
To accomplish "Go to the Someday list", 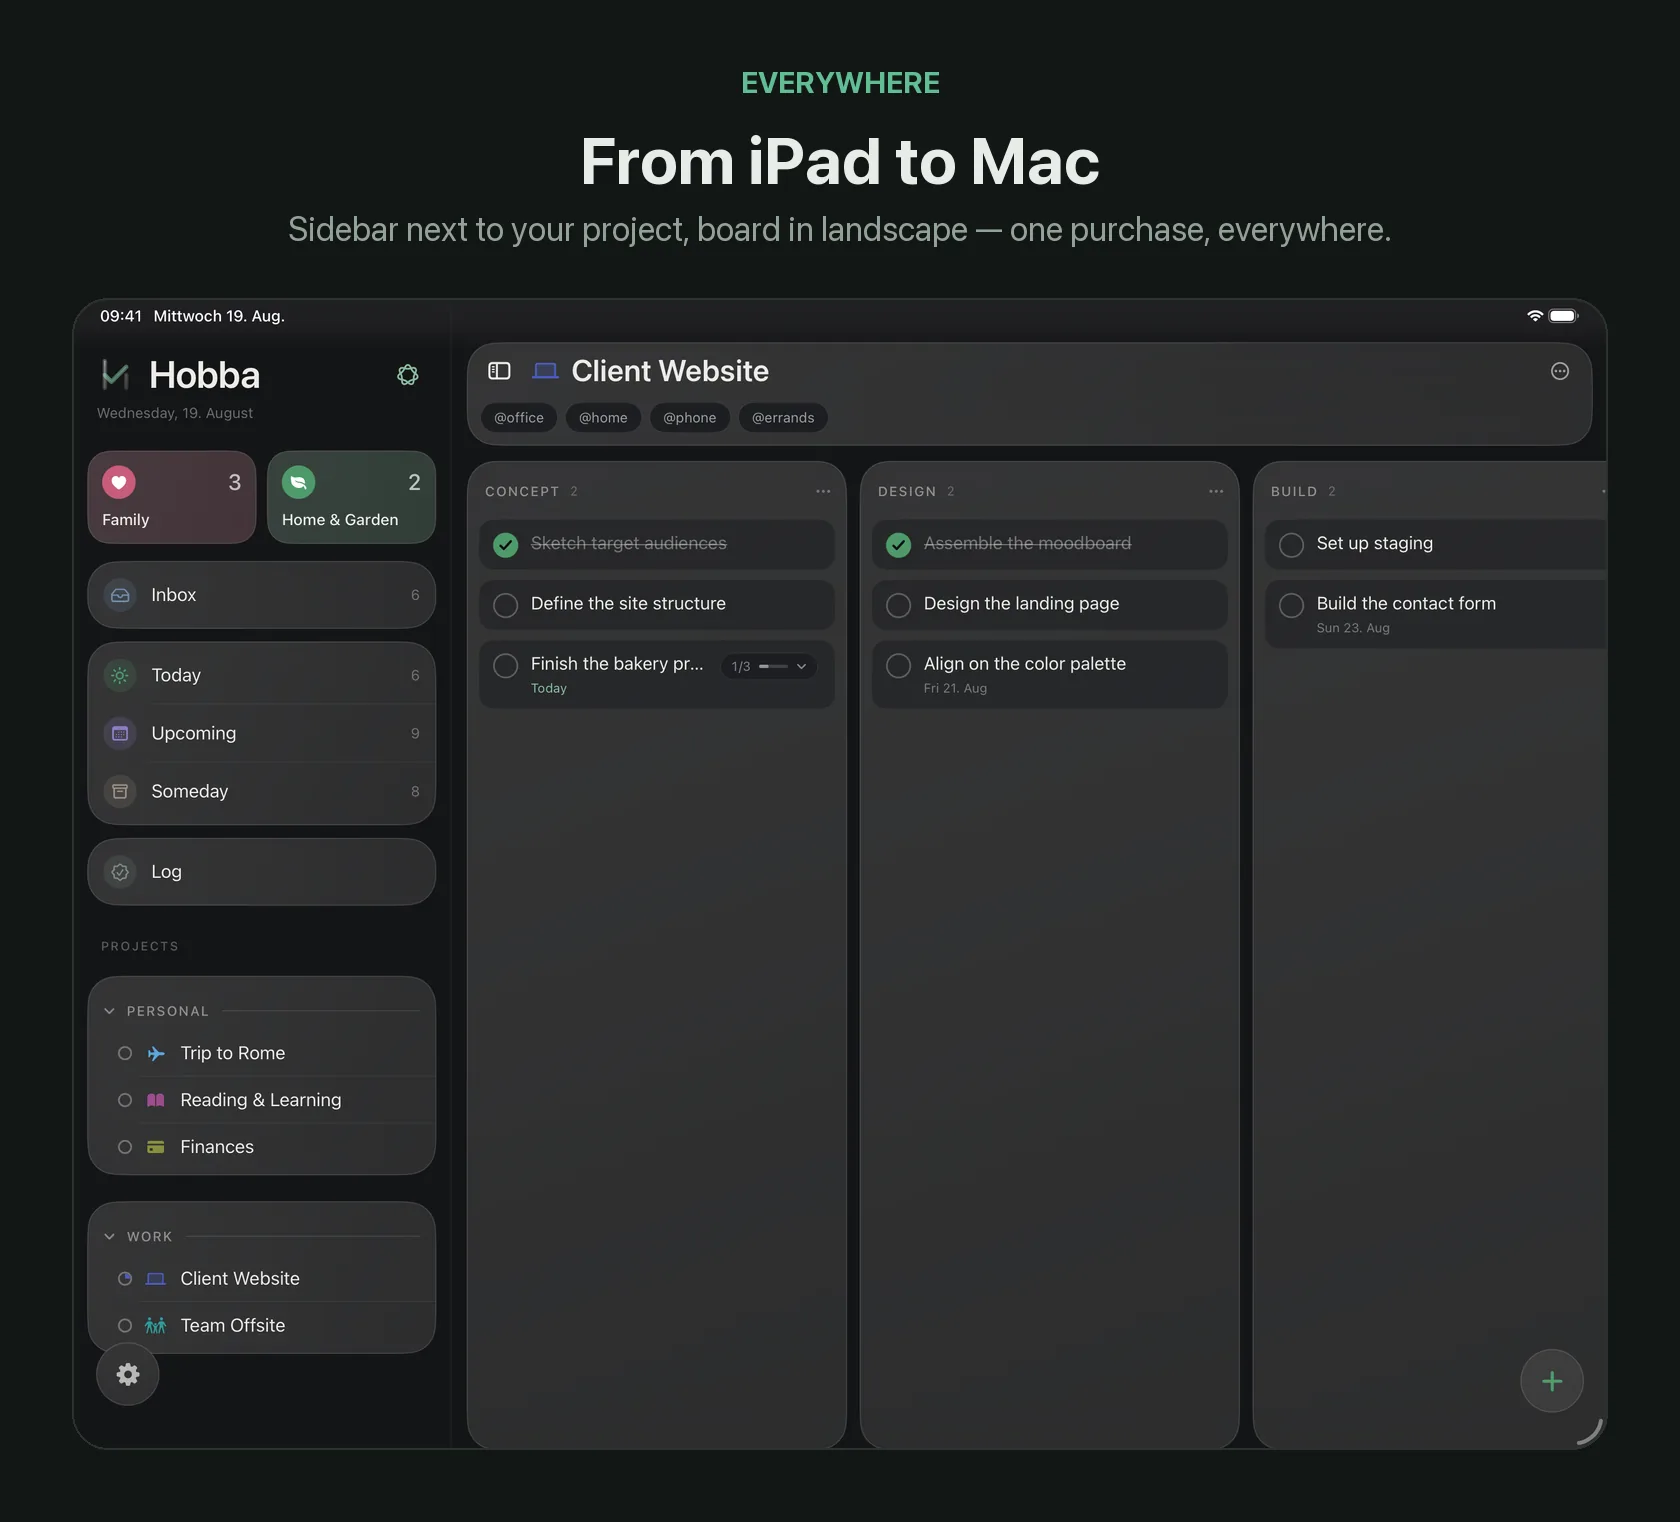I will tap(261, 791).
